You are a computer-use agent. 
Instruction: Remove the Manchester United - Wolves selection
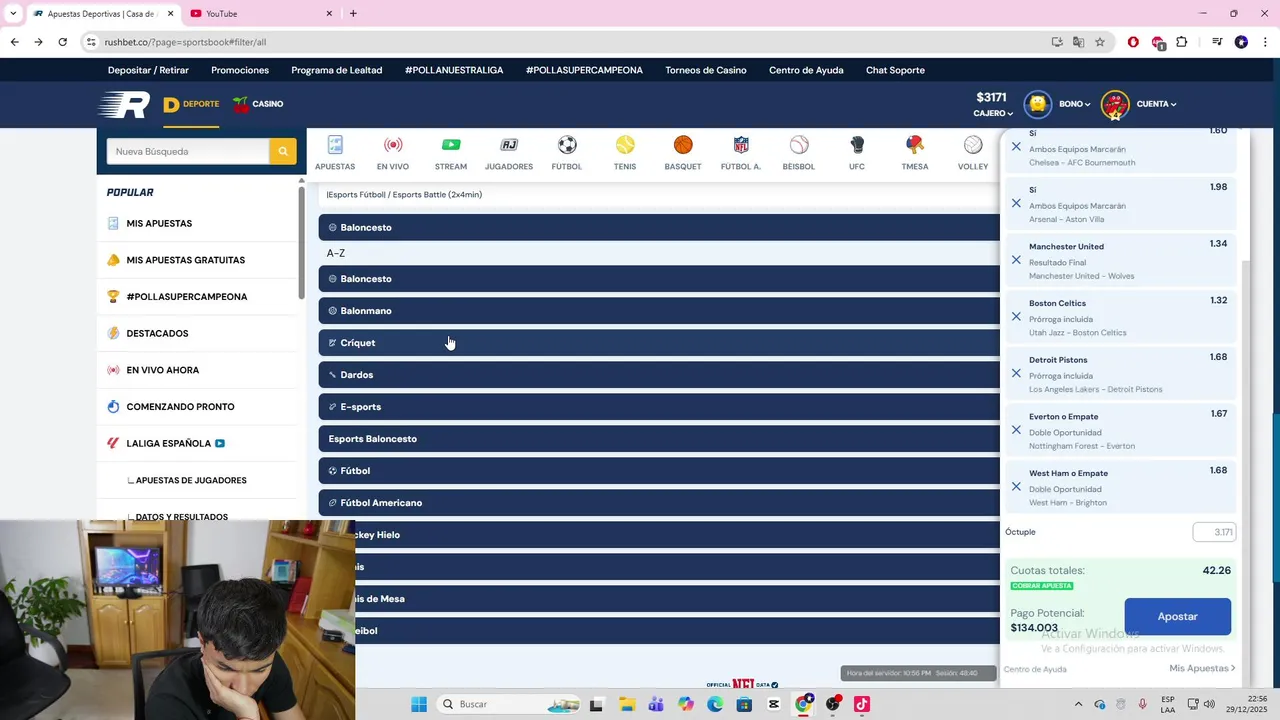(1016, 260)
